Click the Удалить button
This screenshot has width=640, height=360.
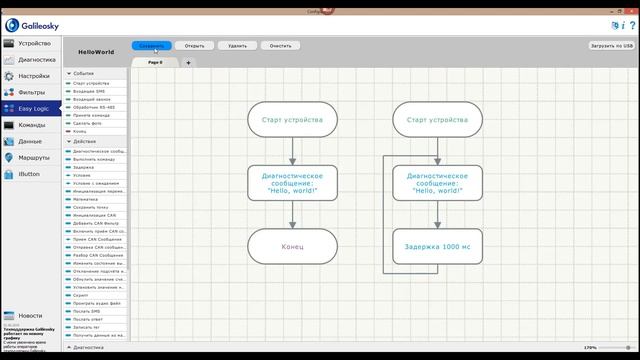pyautogui.click(x=238, y=46)
